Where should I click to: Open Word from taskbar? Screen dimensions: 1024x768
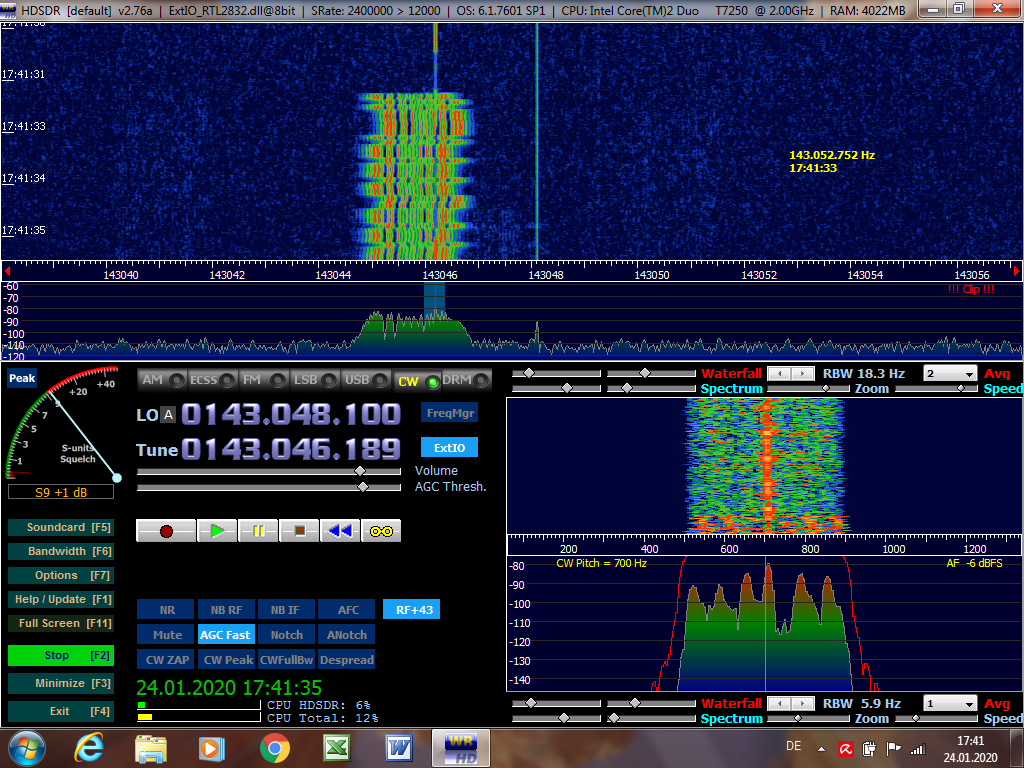click(x=399, y=748)
